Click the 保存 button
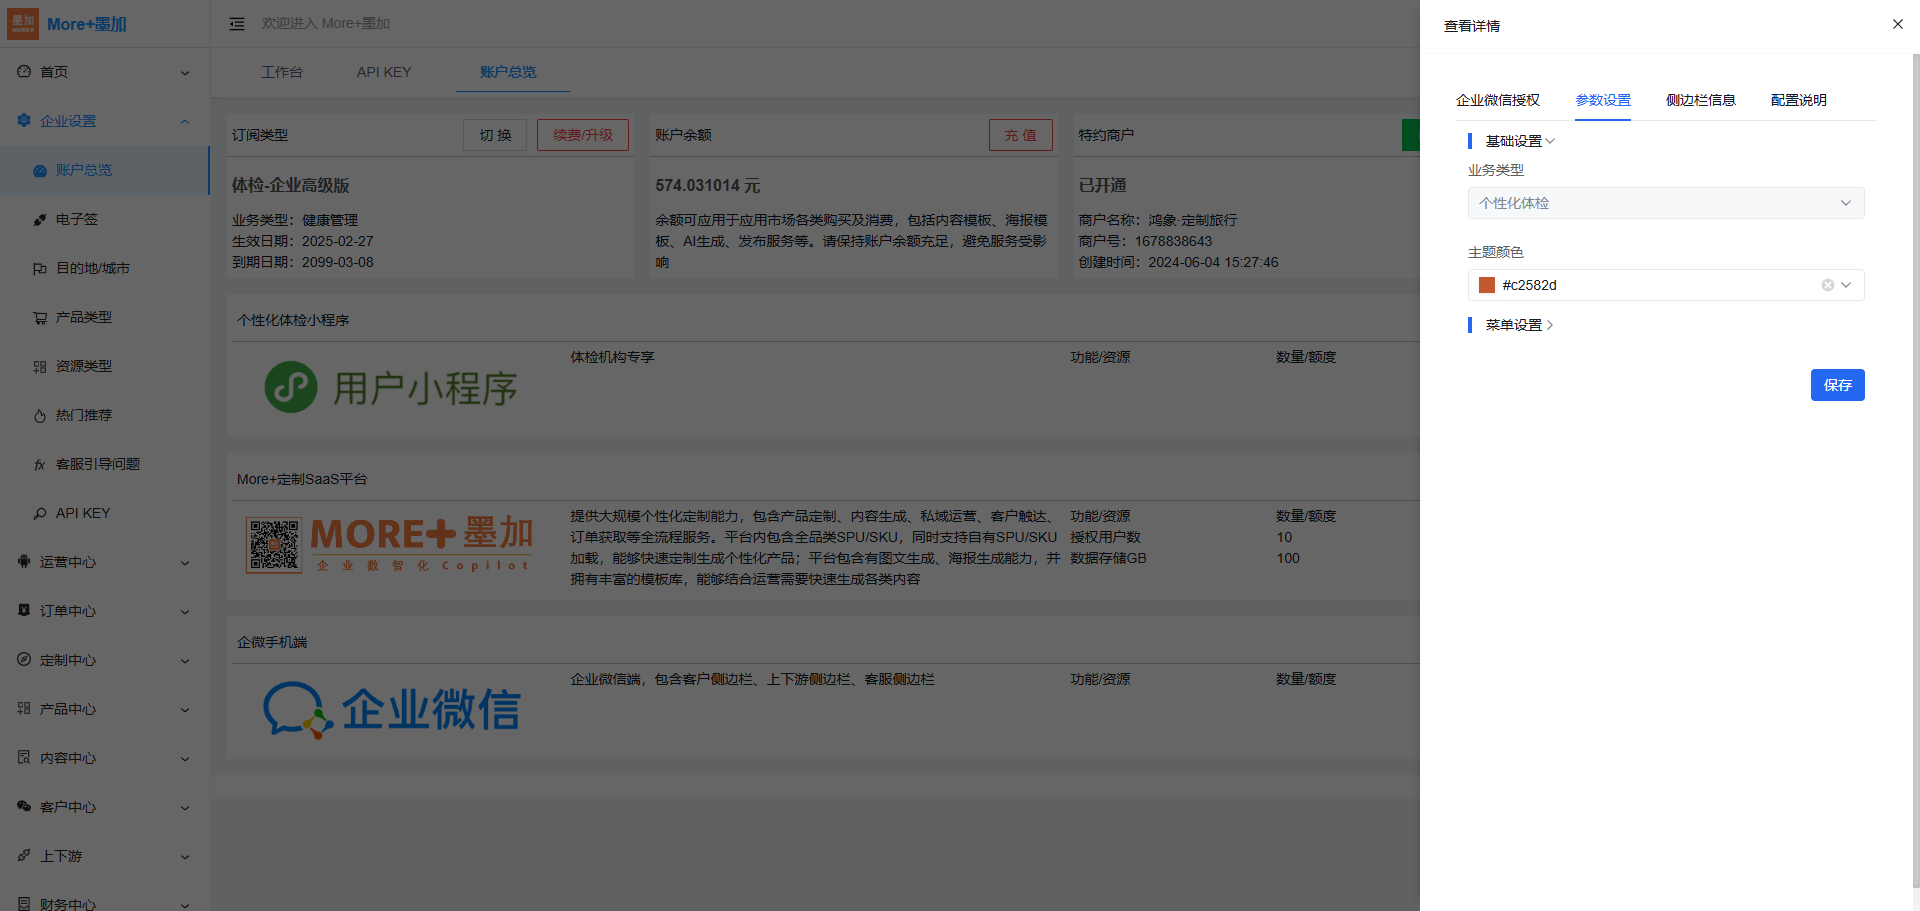Viewport: 1920px width, 911px height. 1837,385
